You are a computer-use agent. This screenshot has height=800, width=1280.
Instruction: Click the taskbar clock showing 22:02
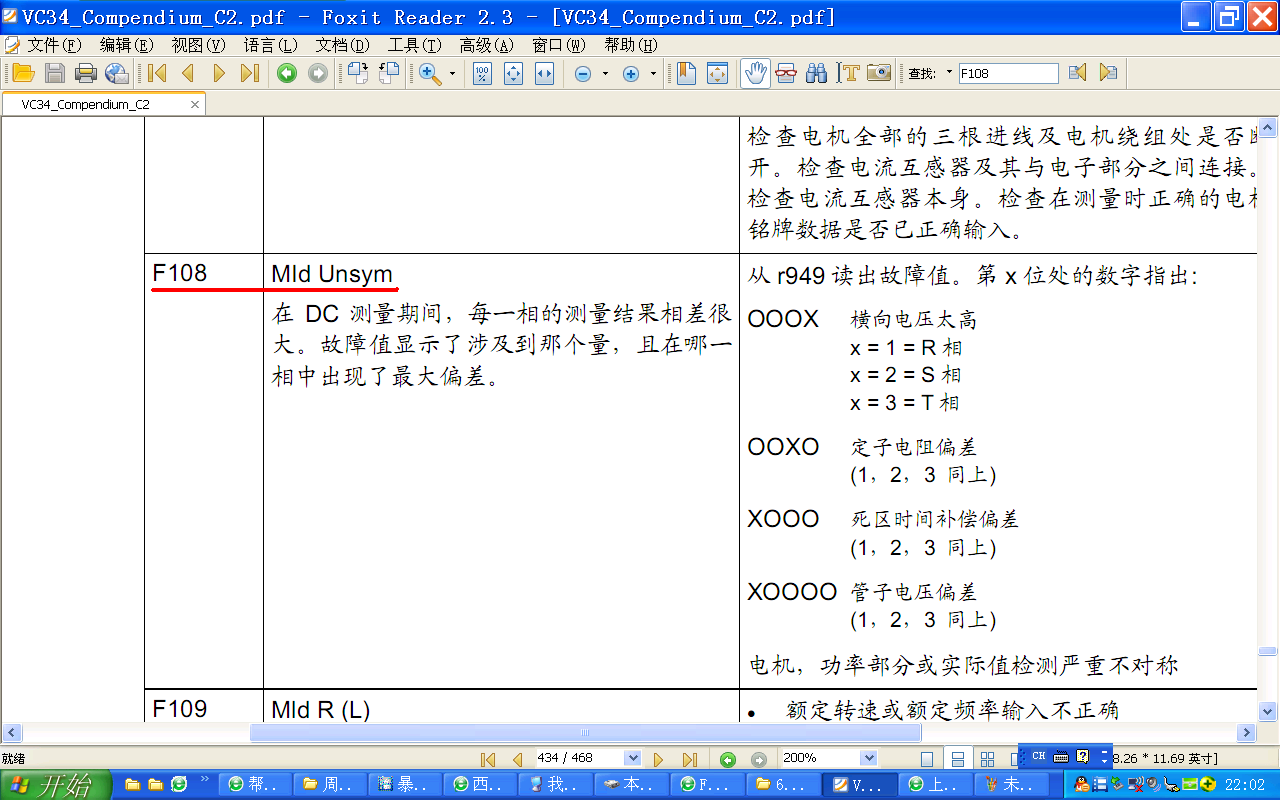click(x=1245, y=785)
